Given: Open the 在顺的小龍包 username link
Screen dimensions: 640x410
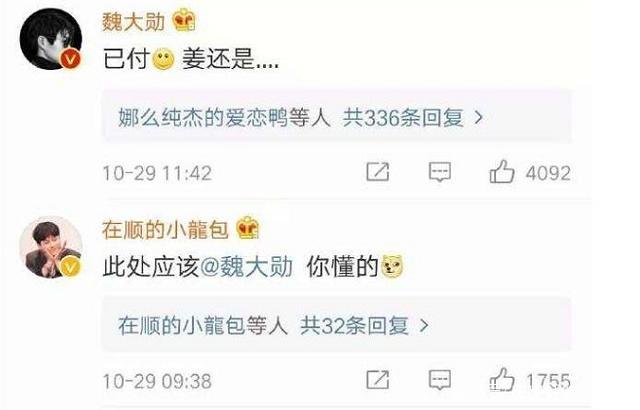Looking at the screenshot, I should tap(165, 229).
